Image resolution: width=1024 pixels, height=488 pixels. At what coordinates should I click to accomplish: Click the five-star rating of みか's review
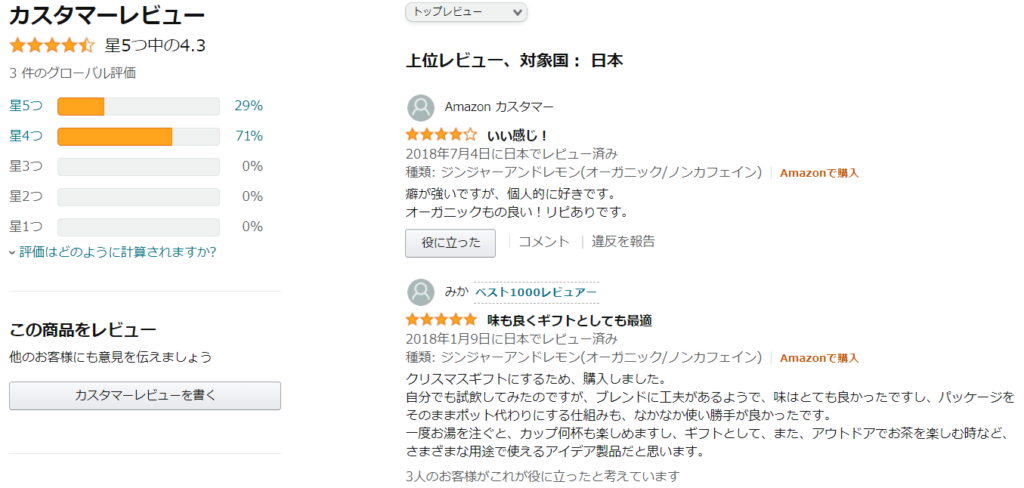[441, 320]
